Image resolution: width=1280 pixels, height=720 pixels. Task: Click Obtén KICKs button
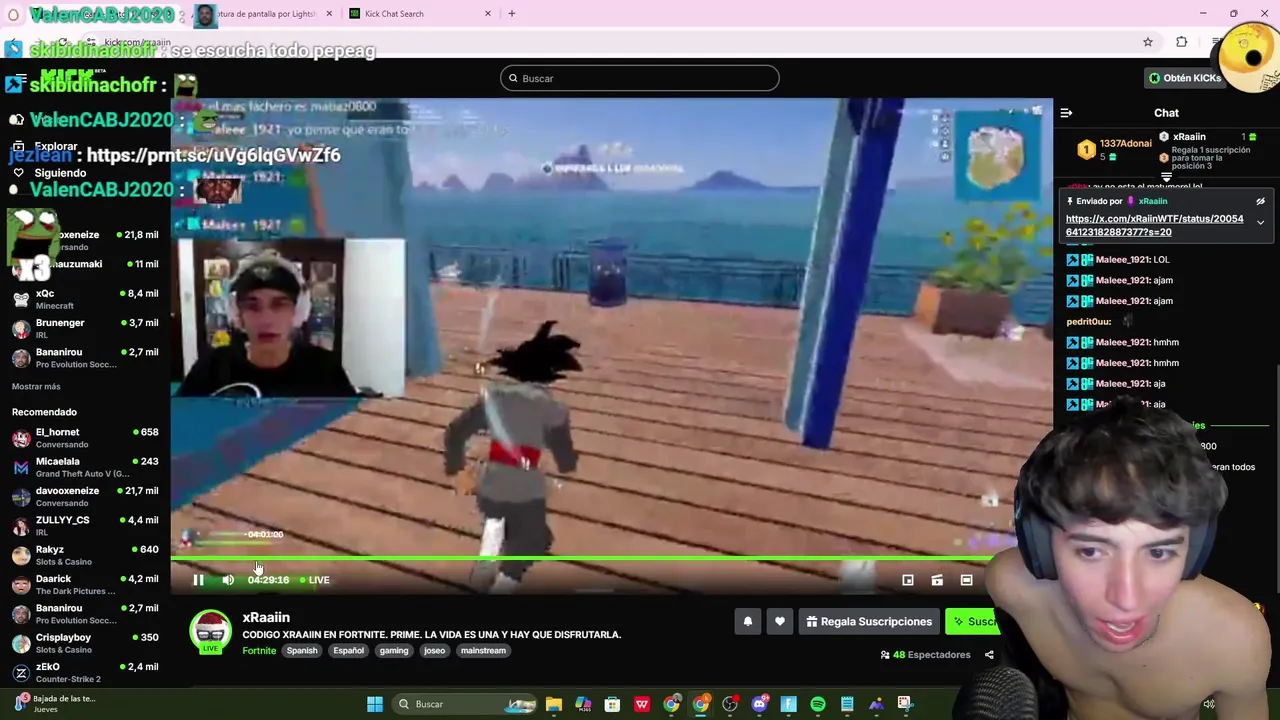[x=1185, y=78]
